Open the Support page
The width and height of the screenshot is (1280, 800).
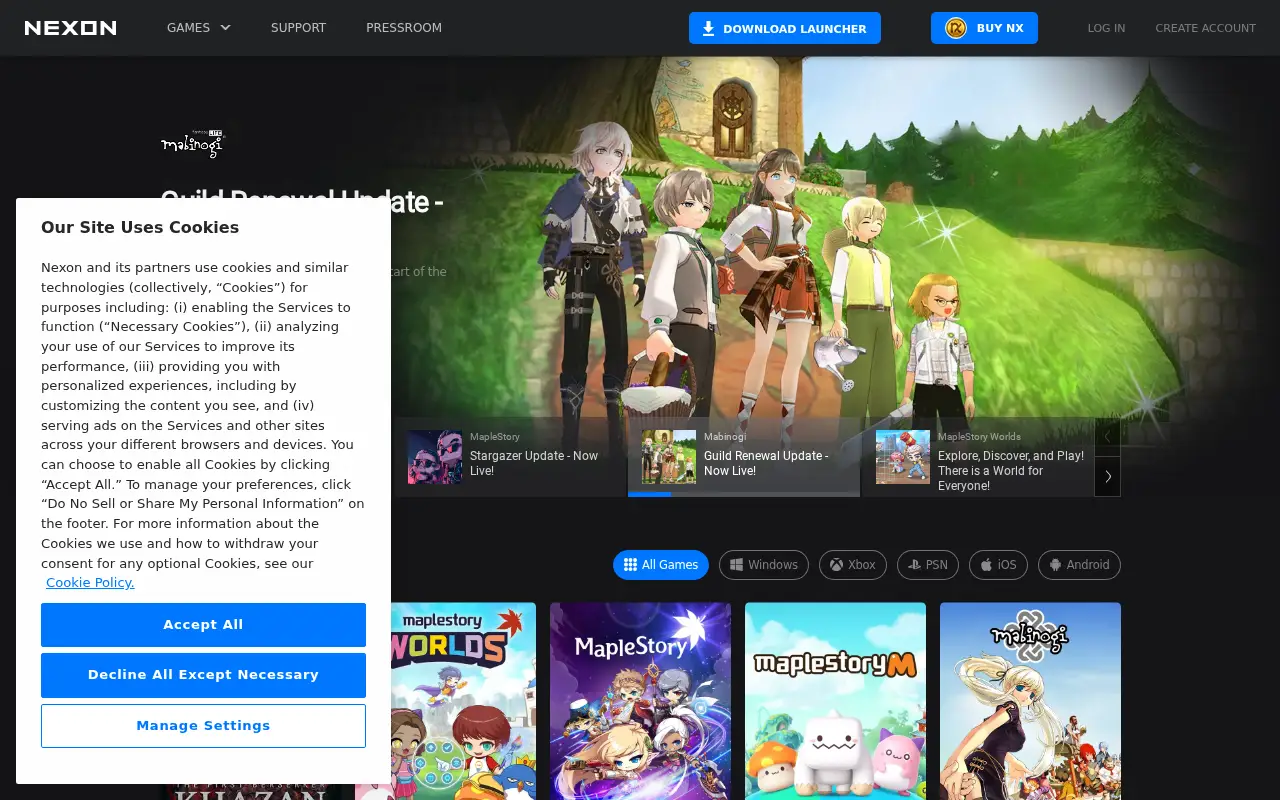(x=298, y=28)
